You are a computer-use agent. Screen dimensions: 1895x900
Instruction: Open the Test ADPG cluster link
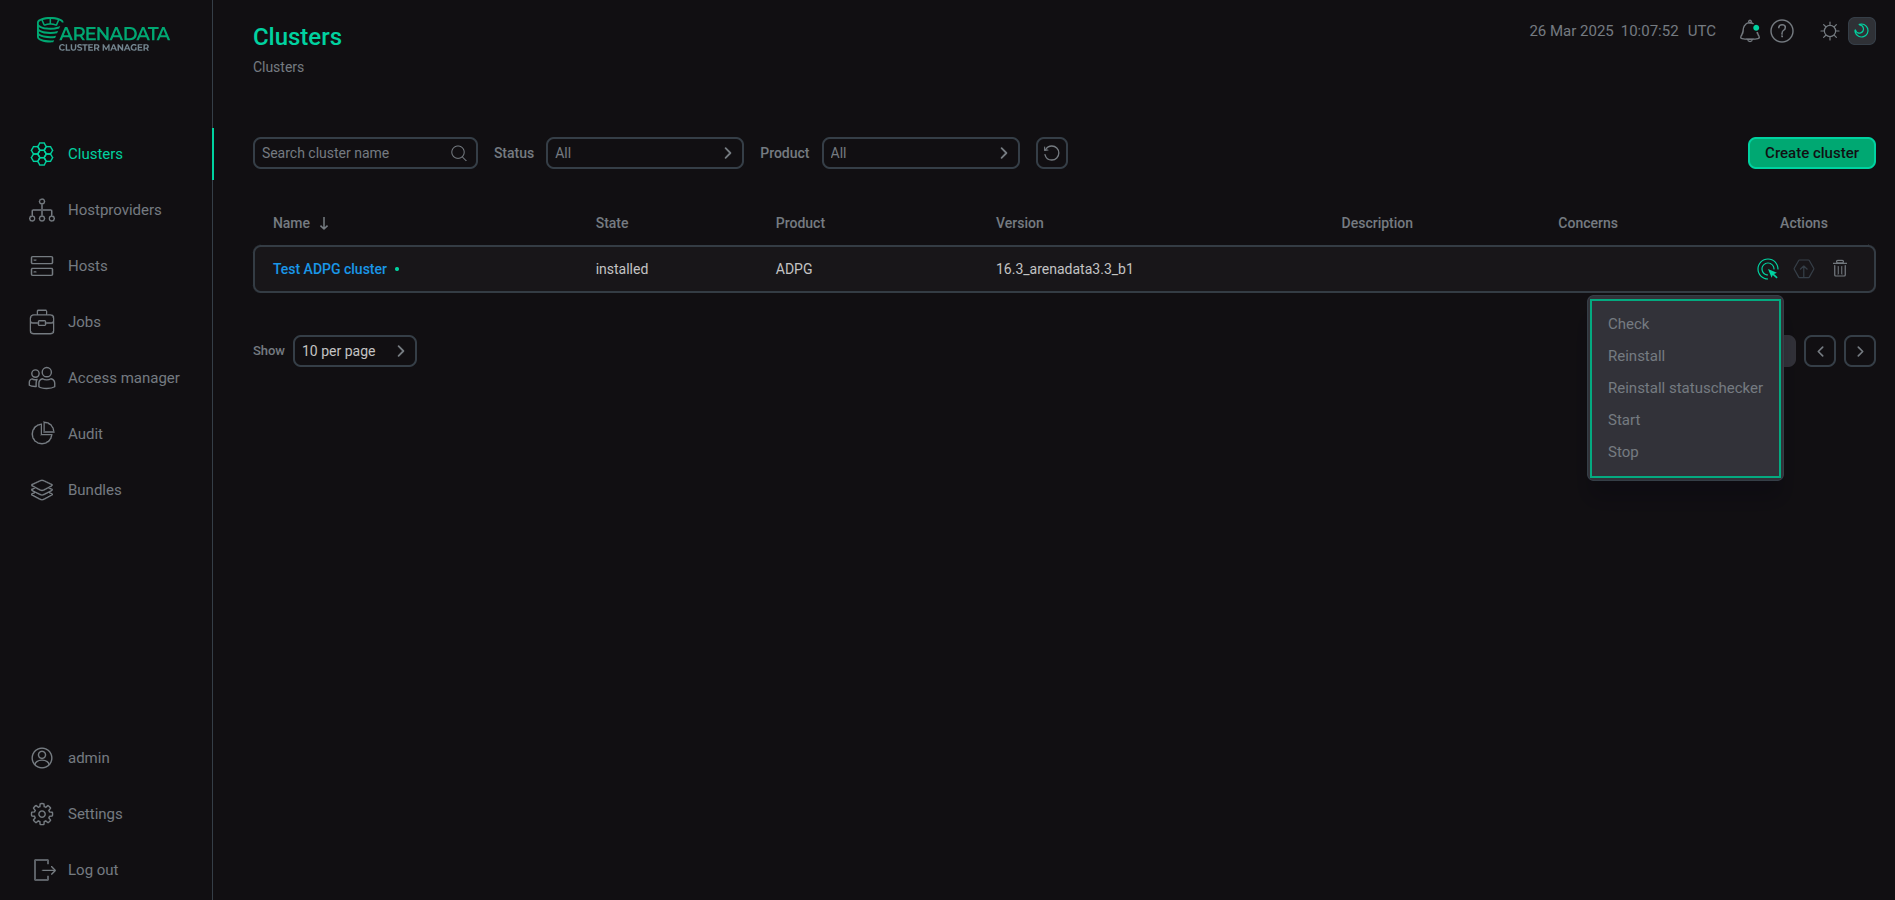(329, 269)
